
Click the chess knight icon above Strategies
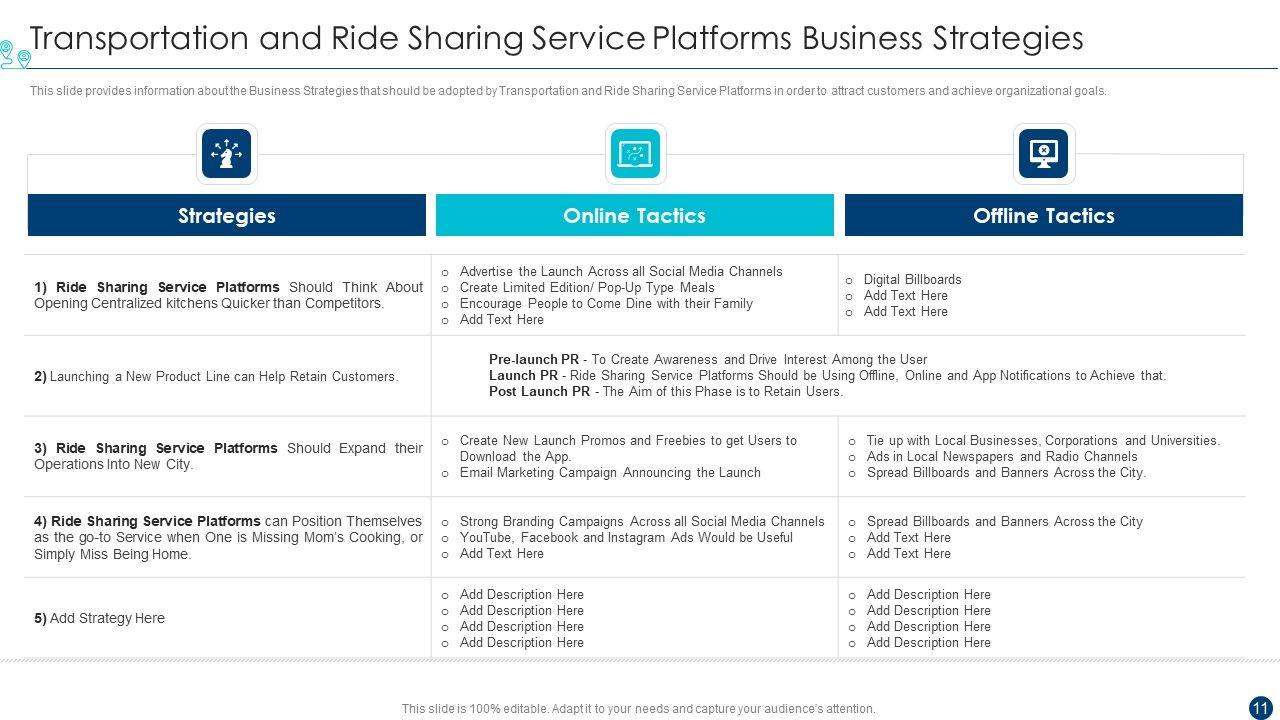point(227,154)
